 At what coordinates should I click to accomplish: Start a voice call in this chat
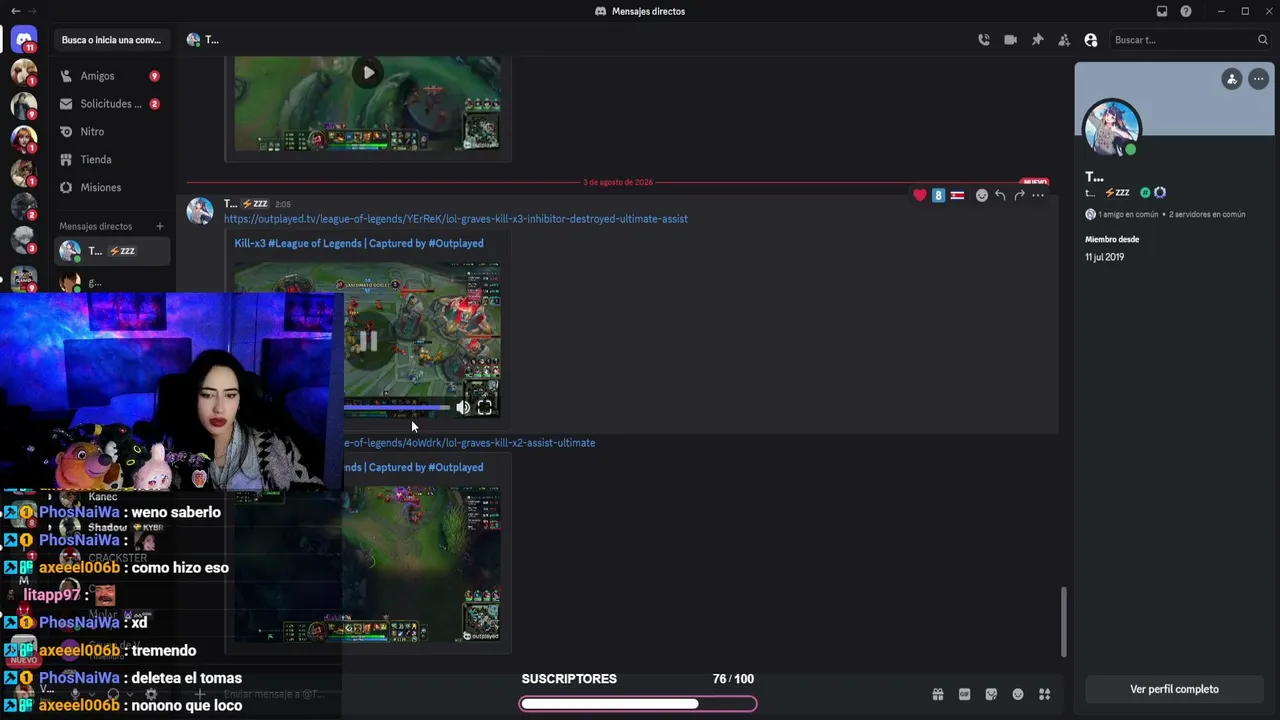pyautogui.click(x=984, y=40)
